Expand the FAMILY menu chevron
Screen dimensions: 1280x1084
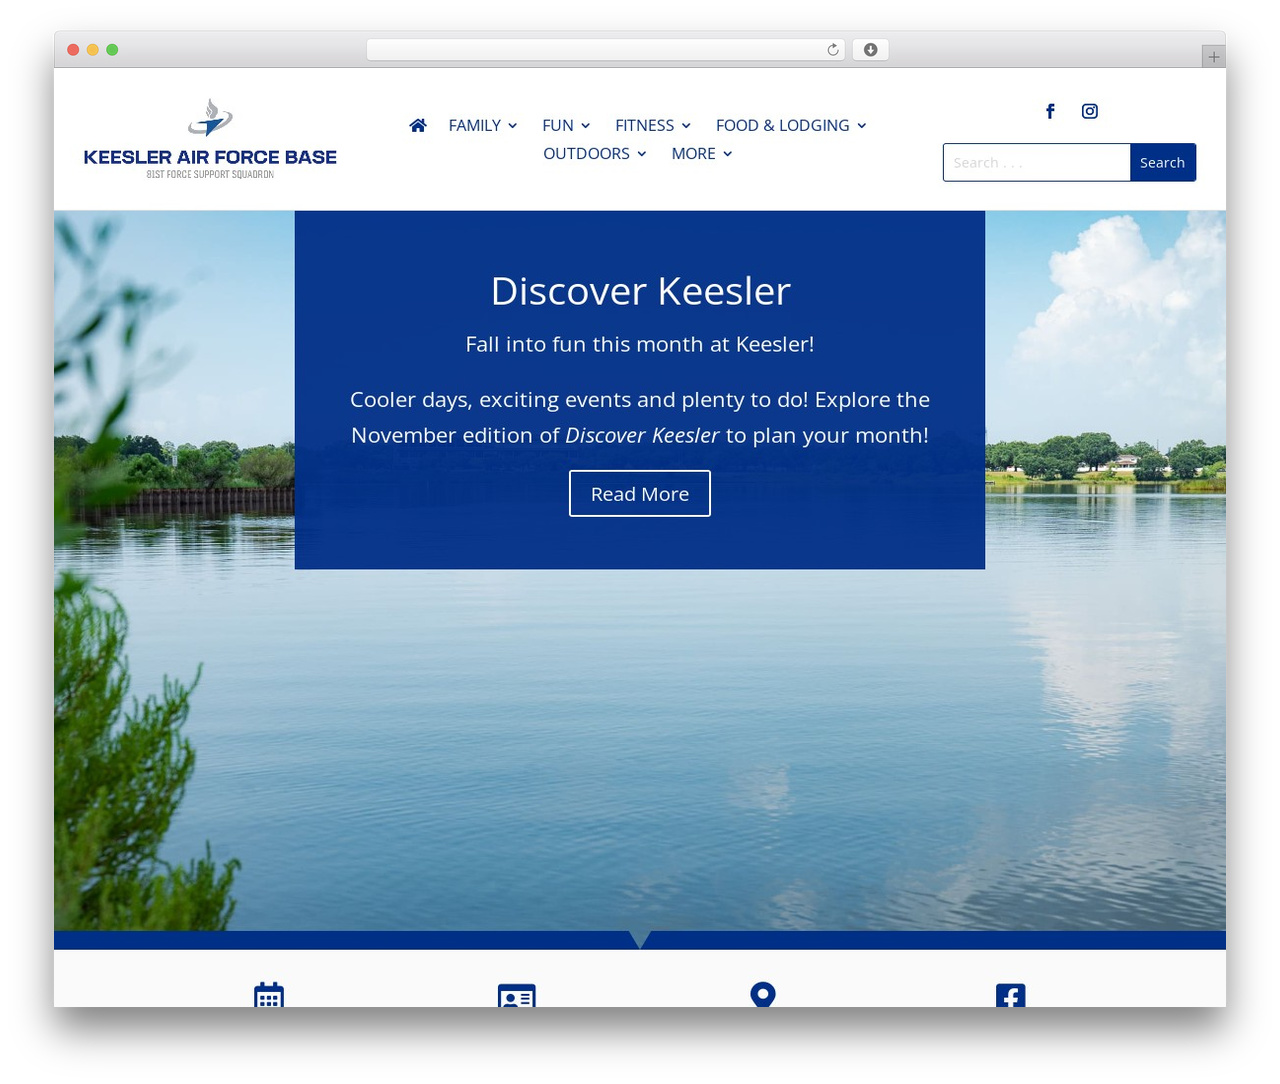coord(512,126)
